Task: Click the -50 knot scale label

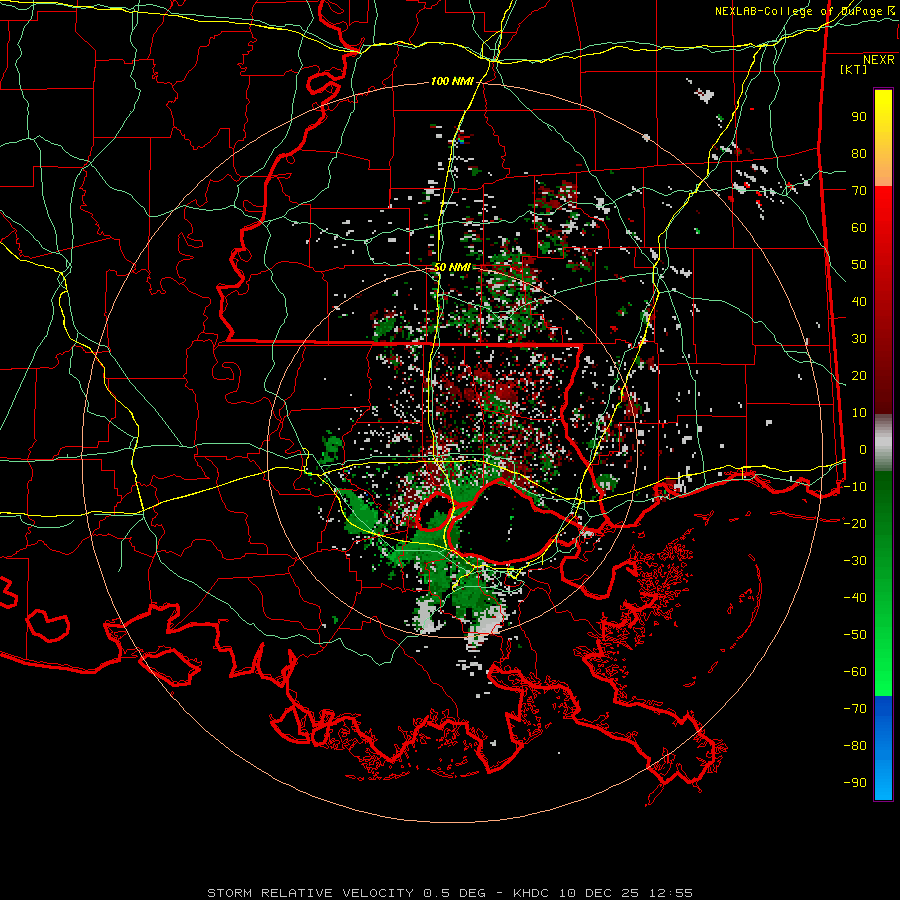Action: pyautogui.click(x=855, y=635)
